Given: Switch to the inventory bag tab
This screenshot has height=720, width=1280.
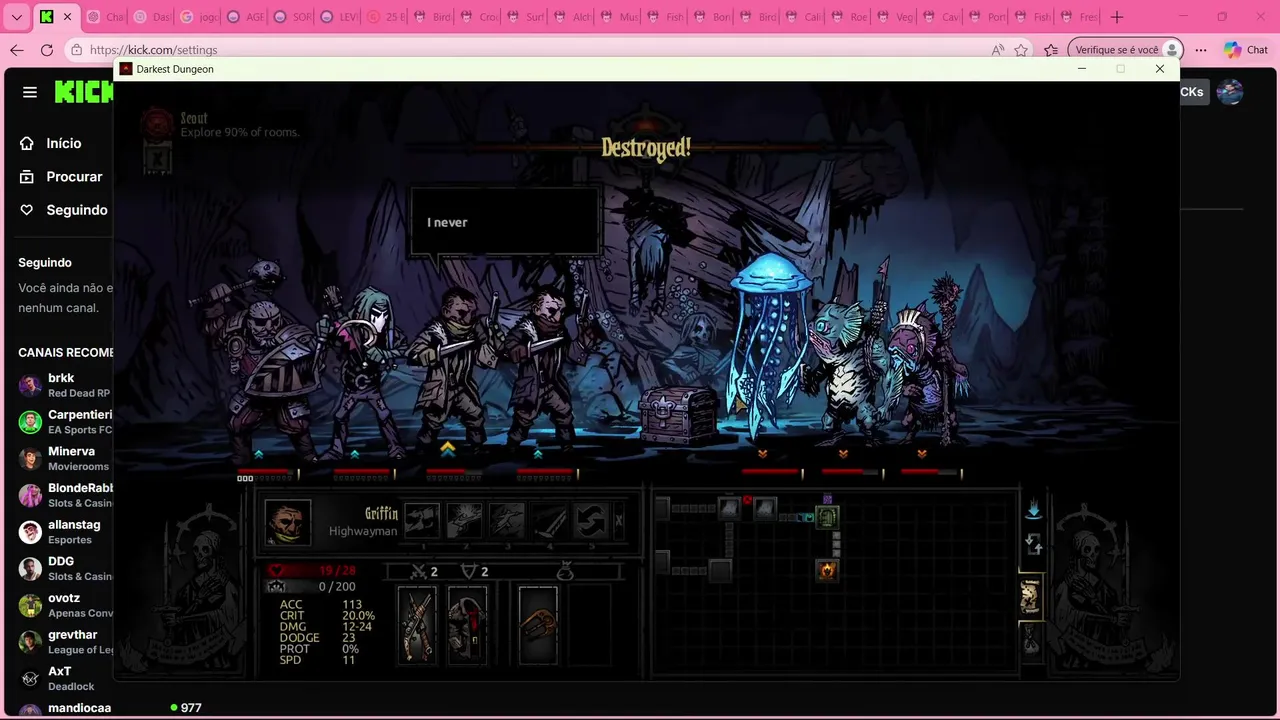Looking at the screenshot, I should (x=1031, y=640).
